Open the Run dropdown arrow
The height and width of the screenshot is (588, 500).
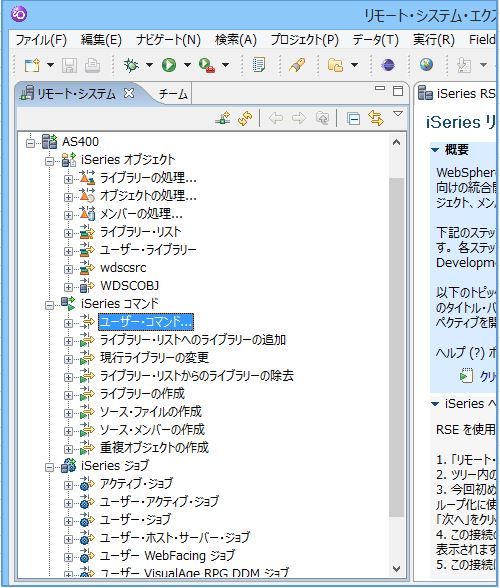coord(187,65)
